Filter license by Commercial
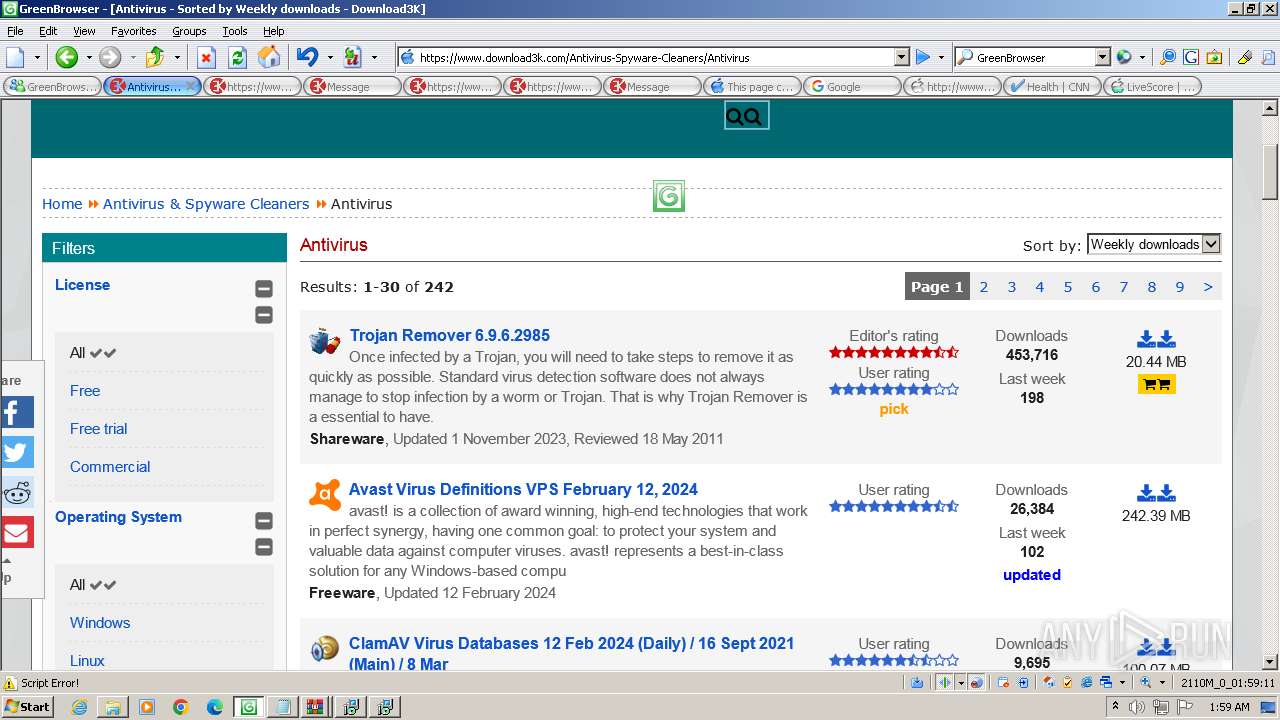 (x=110, y=467)
